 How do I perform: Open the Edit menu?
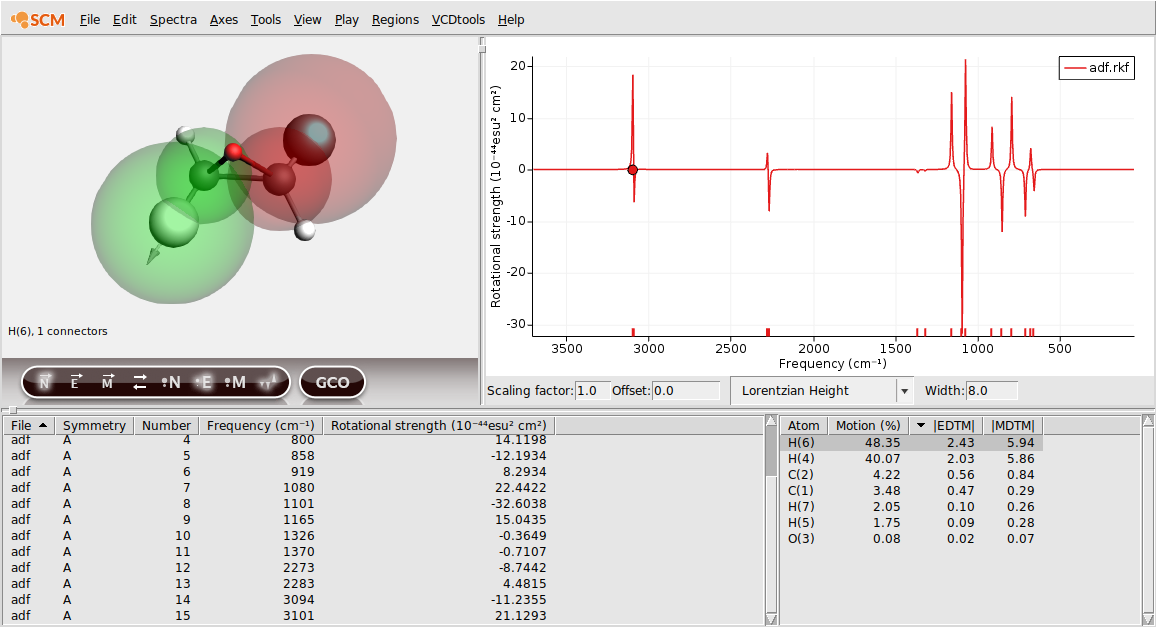tap(124, 20)
